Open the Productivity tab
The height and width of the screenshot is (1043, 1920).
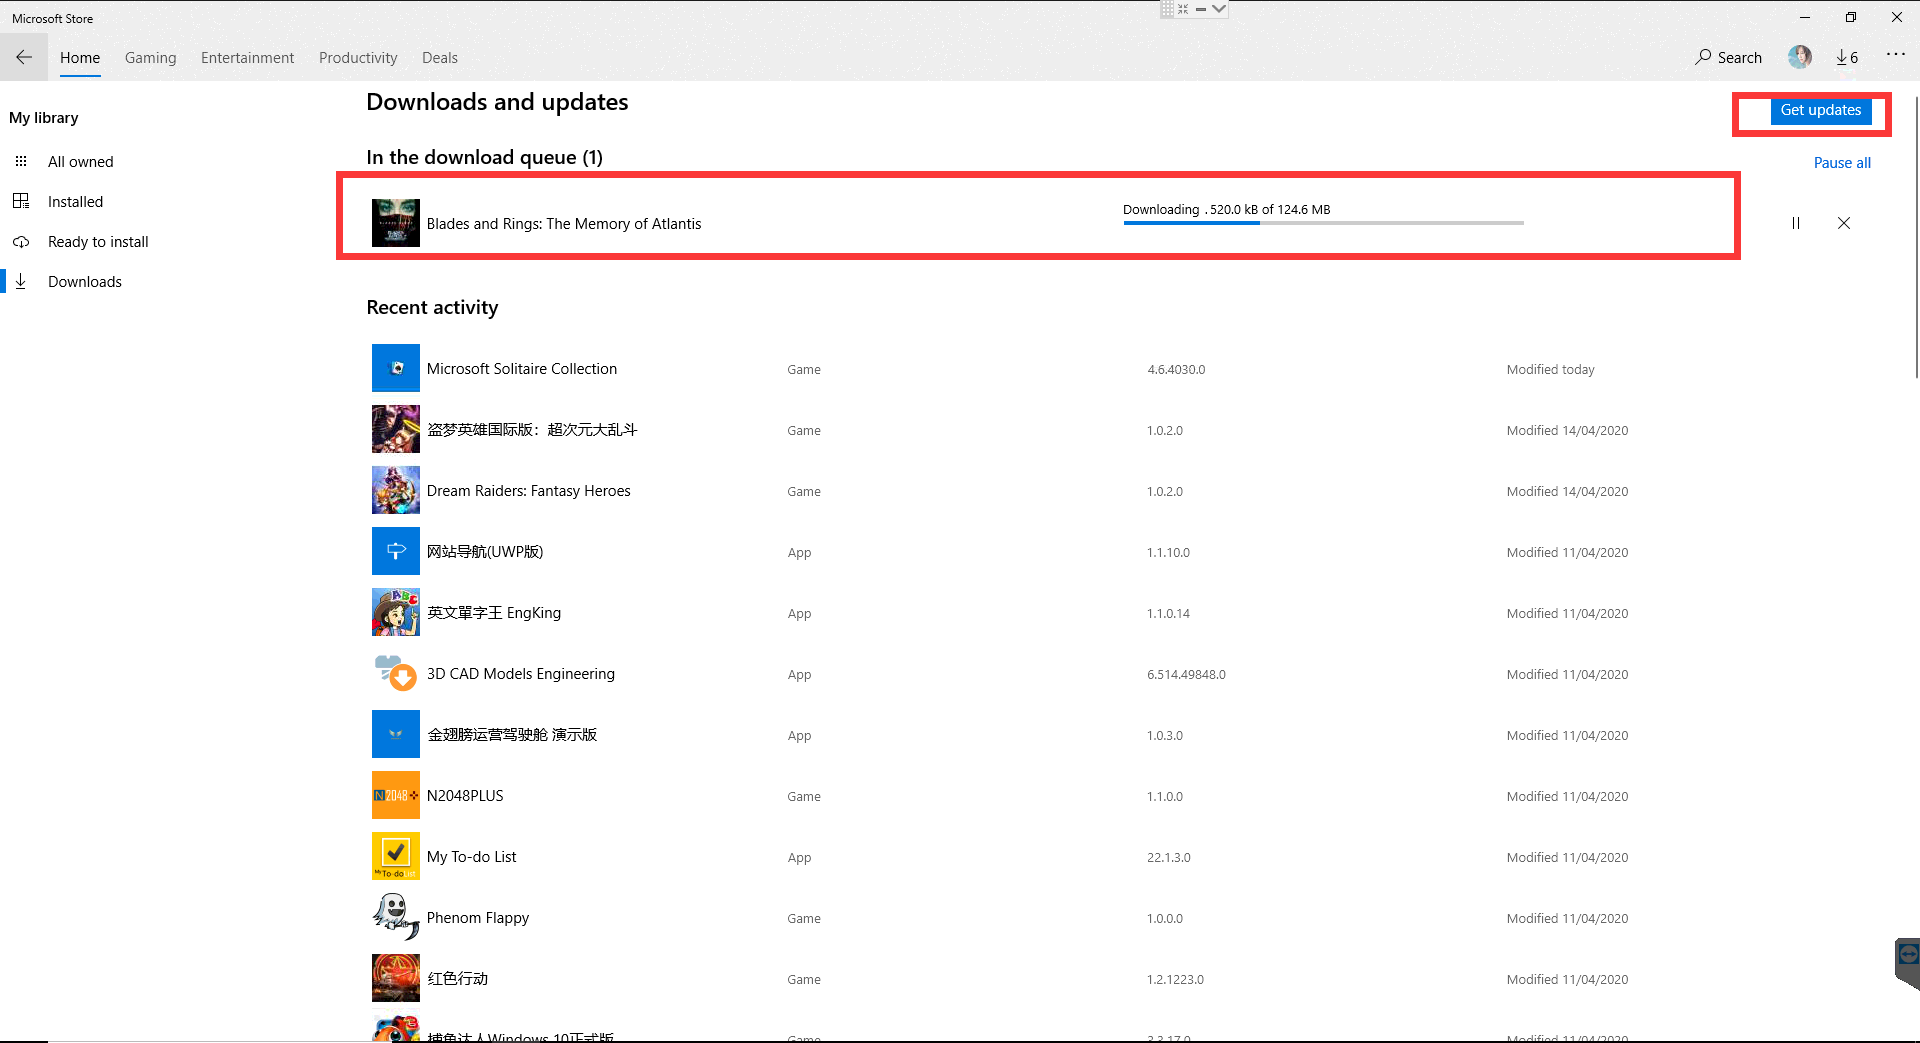click(x=358, y=58)
